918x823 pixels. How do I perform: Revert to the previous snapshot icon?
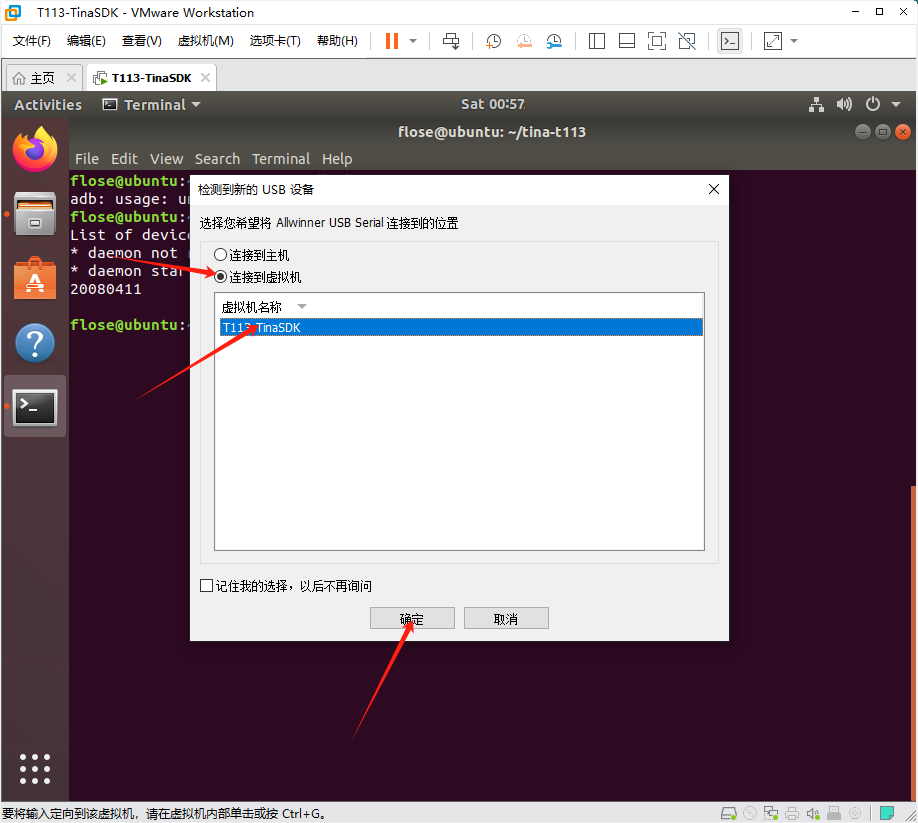tap(524, 41)
